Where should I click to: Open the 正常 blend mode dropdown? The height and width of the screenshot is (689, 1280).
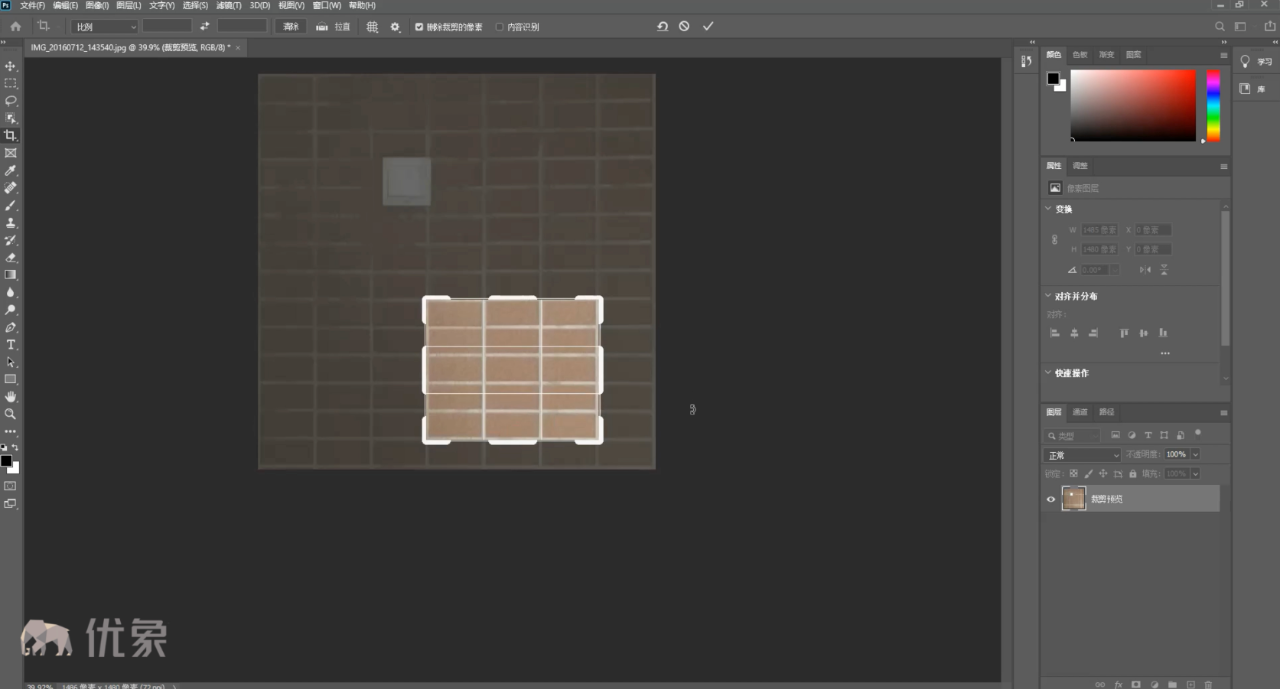[1083, 455]
